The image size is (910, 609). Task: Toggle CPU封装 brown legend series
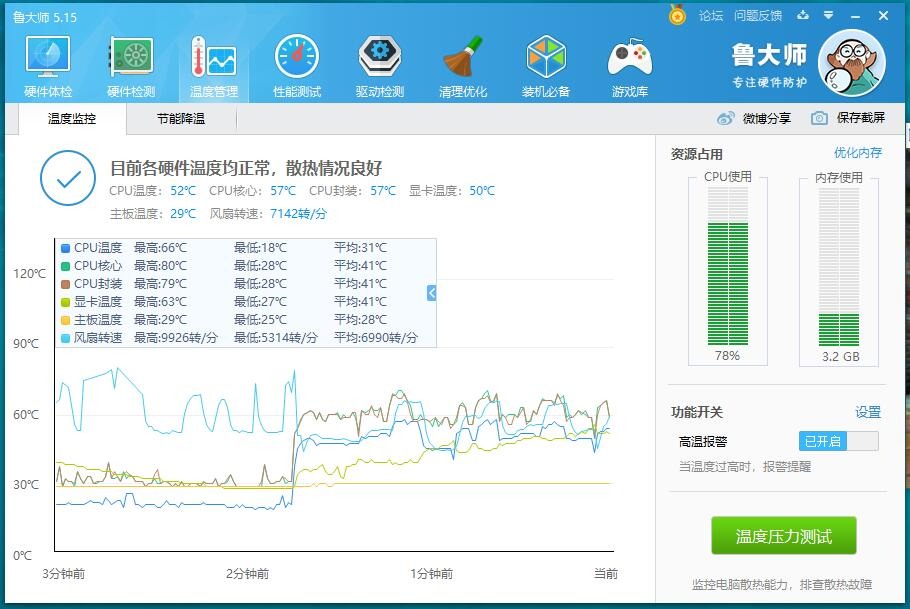66,284
